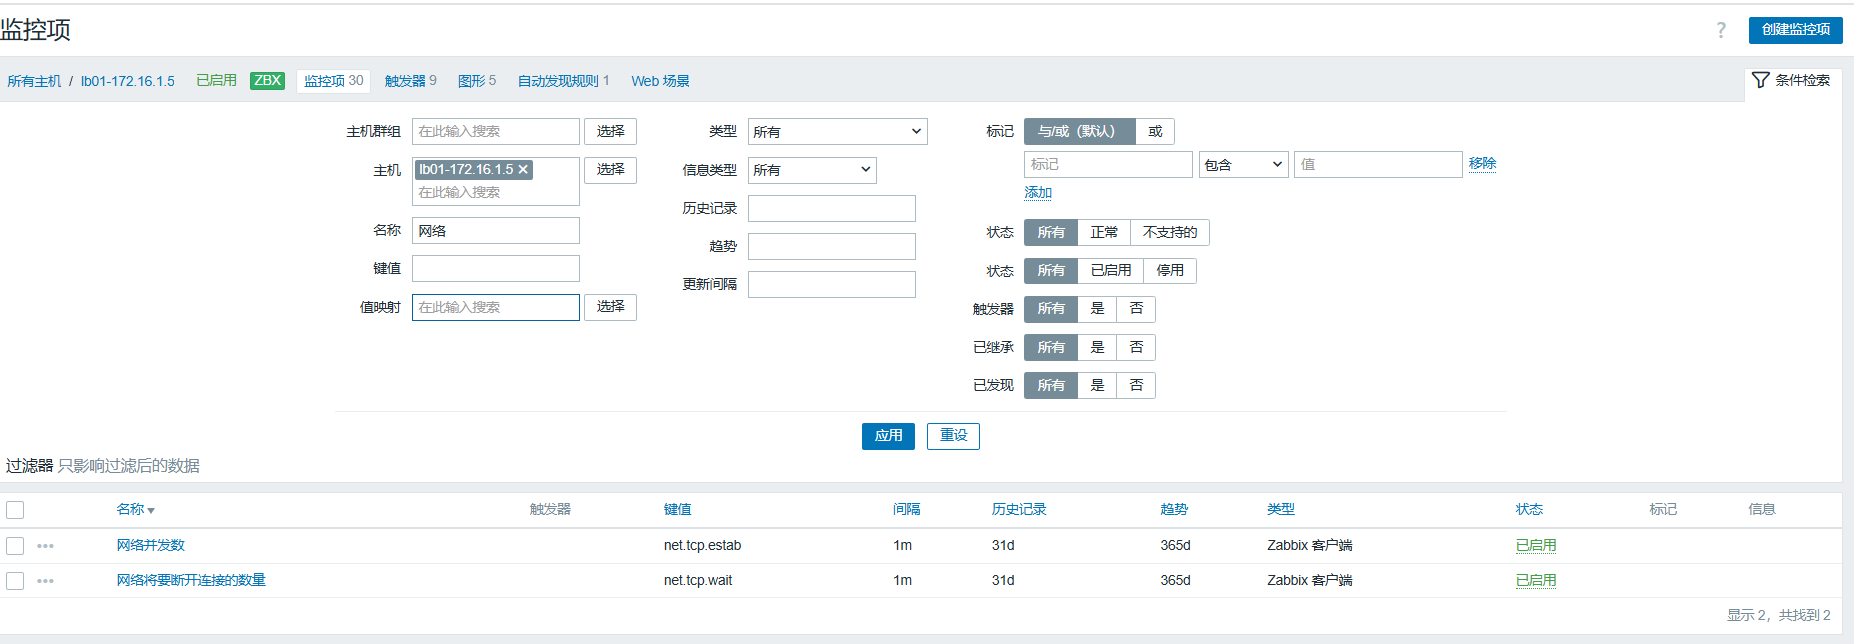Open the three-dots menu for 网络并发数
Screen dimensions: 1854x644
pyautogui.click(x=45, y=546)
